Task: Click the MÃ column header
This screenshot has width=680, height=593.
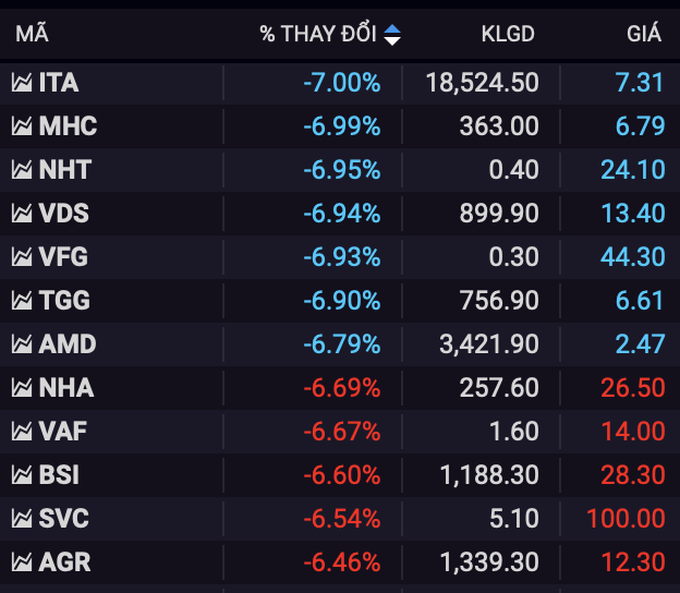Action: [32, 34]
